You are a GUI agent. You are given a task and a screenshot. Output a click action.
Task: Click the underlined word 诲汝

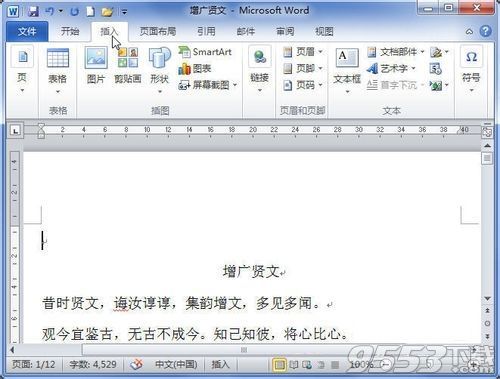pyautogui.click(x=128, y=303)
